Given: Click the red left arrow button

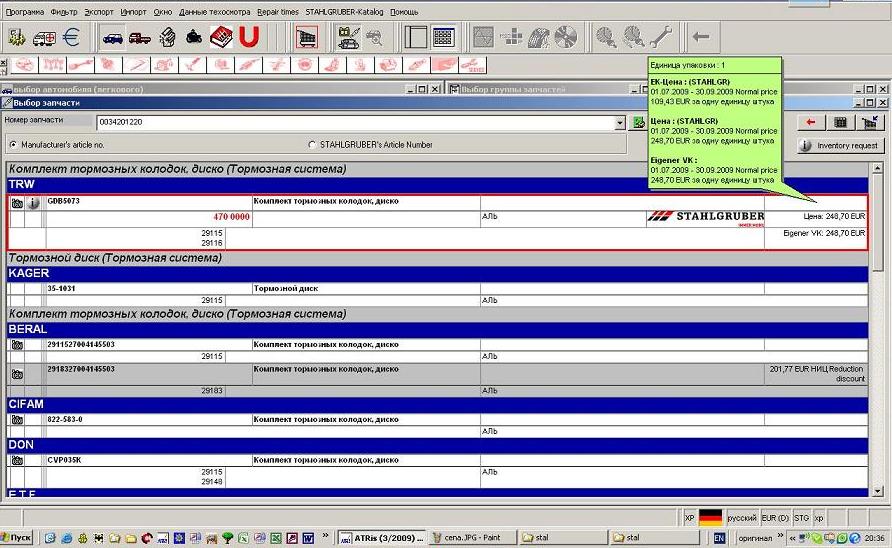Looking at the screenshot, I should (811, 122).
